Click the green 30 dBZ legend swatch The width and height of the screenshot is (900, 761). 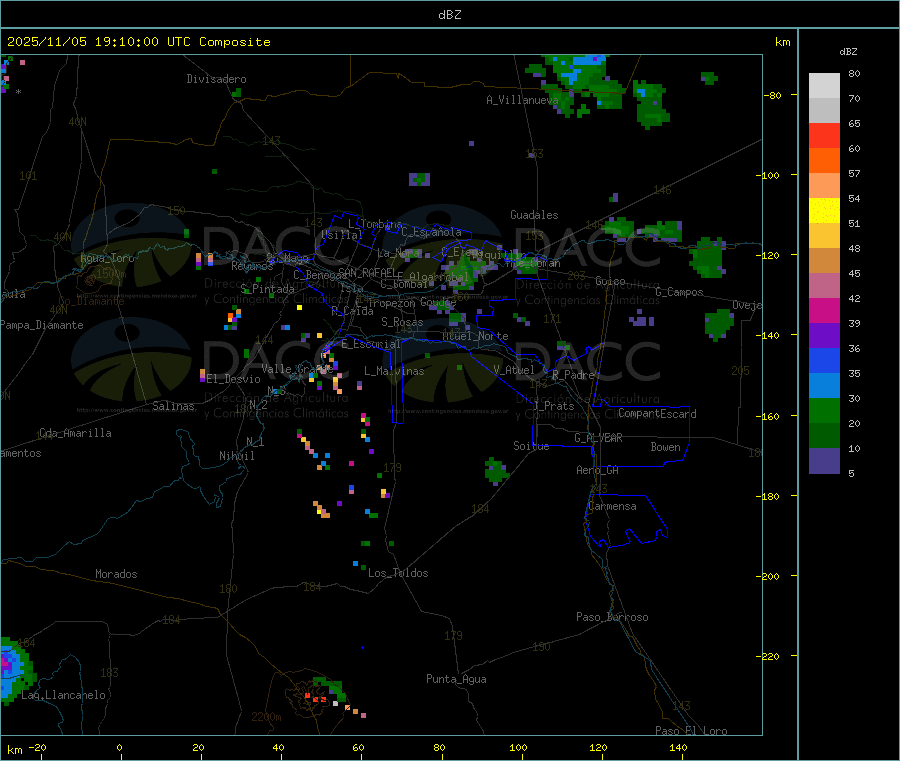point(824,410)
